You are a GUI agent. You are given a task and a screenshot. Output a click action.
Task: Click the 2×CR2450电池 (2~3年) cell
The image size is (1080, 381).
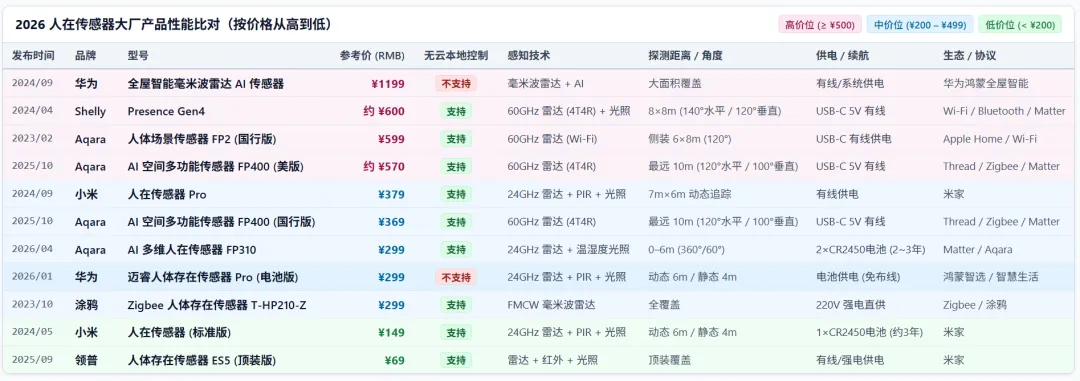tap(871, 249)
